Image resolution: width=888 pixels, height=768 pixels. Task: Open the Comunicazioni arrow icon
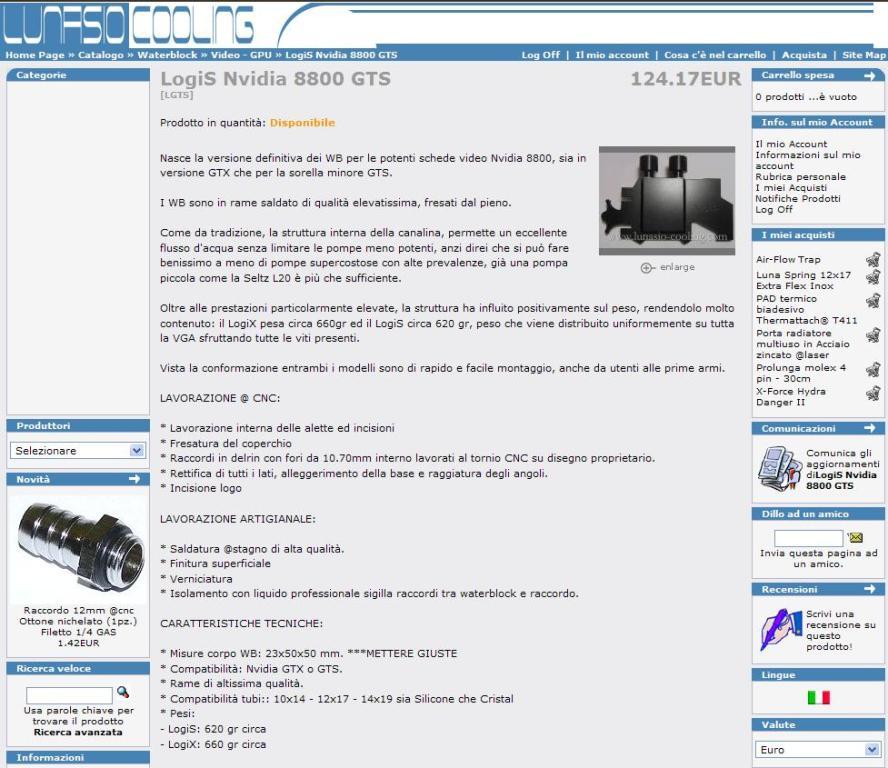tap(869, 428)
